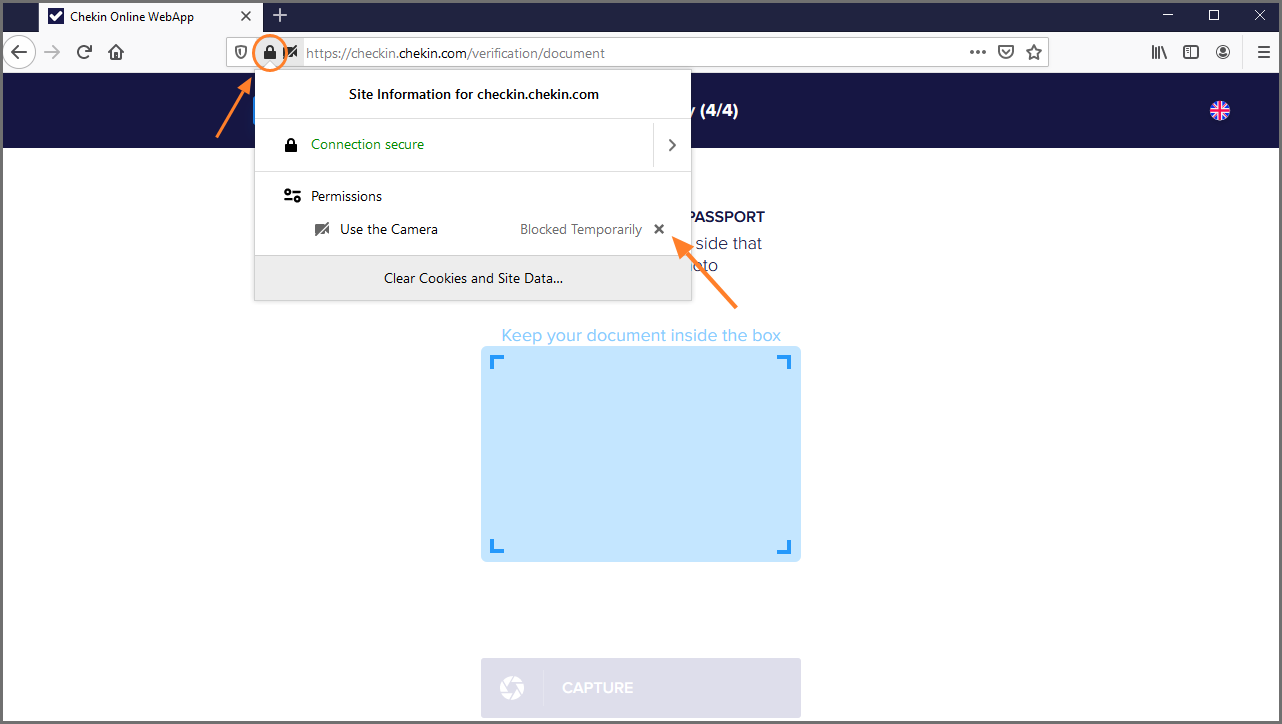Click the padlock site information icon

[x=269, y=52]
